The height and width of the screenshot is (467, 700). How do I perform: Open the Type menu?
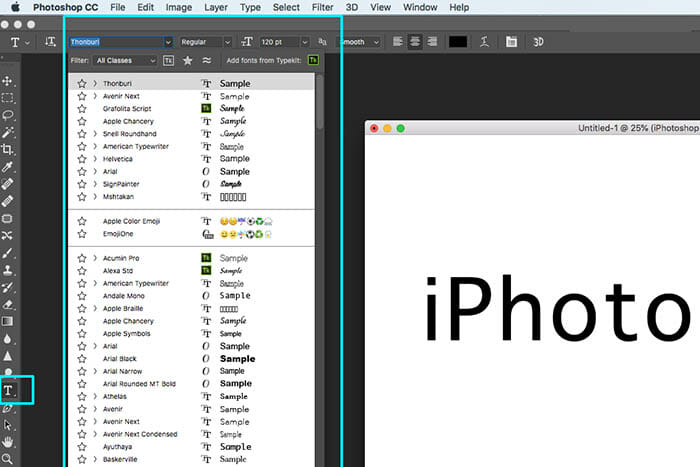pos(250,7)
